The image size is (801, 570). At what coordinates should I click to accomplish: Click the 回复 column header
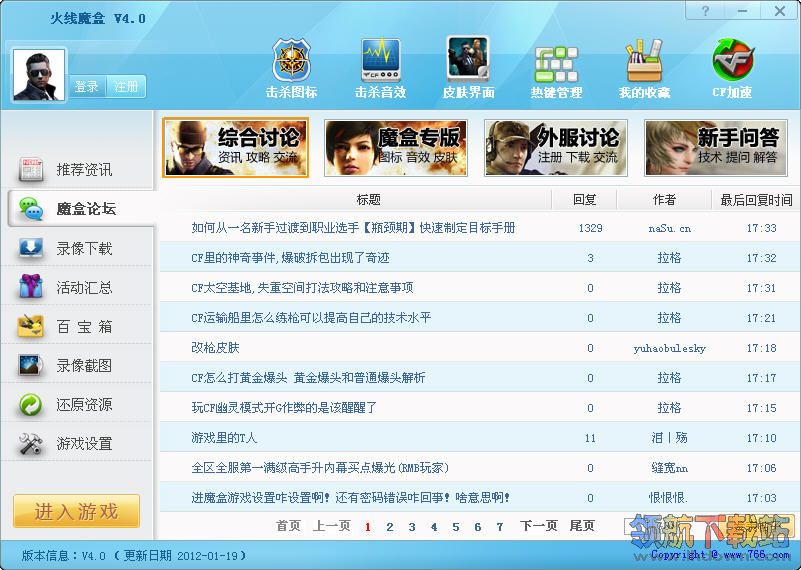584,200
